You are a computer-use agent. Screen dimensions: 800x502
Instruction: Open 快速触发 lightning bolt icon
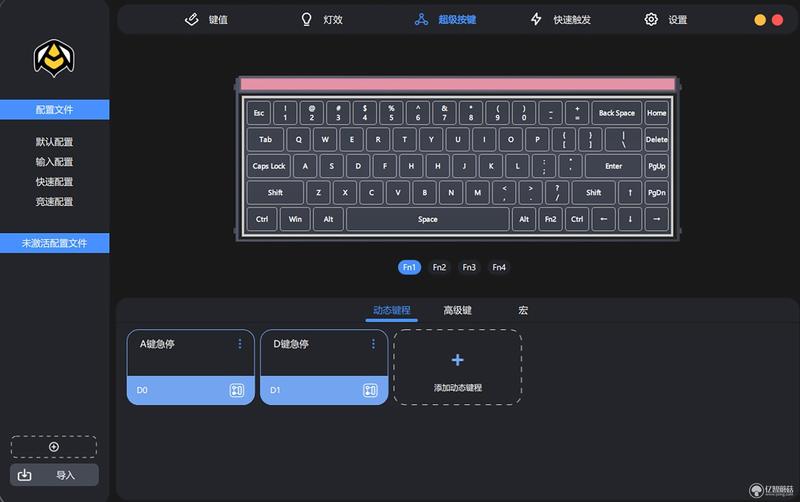(536, 19)
